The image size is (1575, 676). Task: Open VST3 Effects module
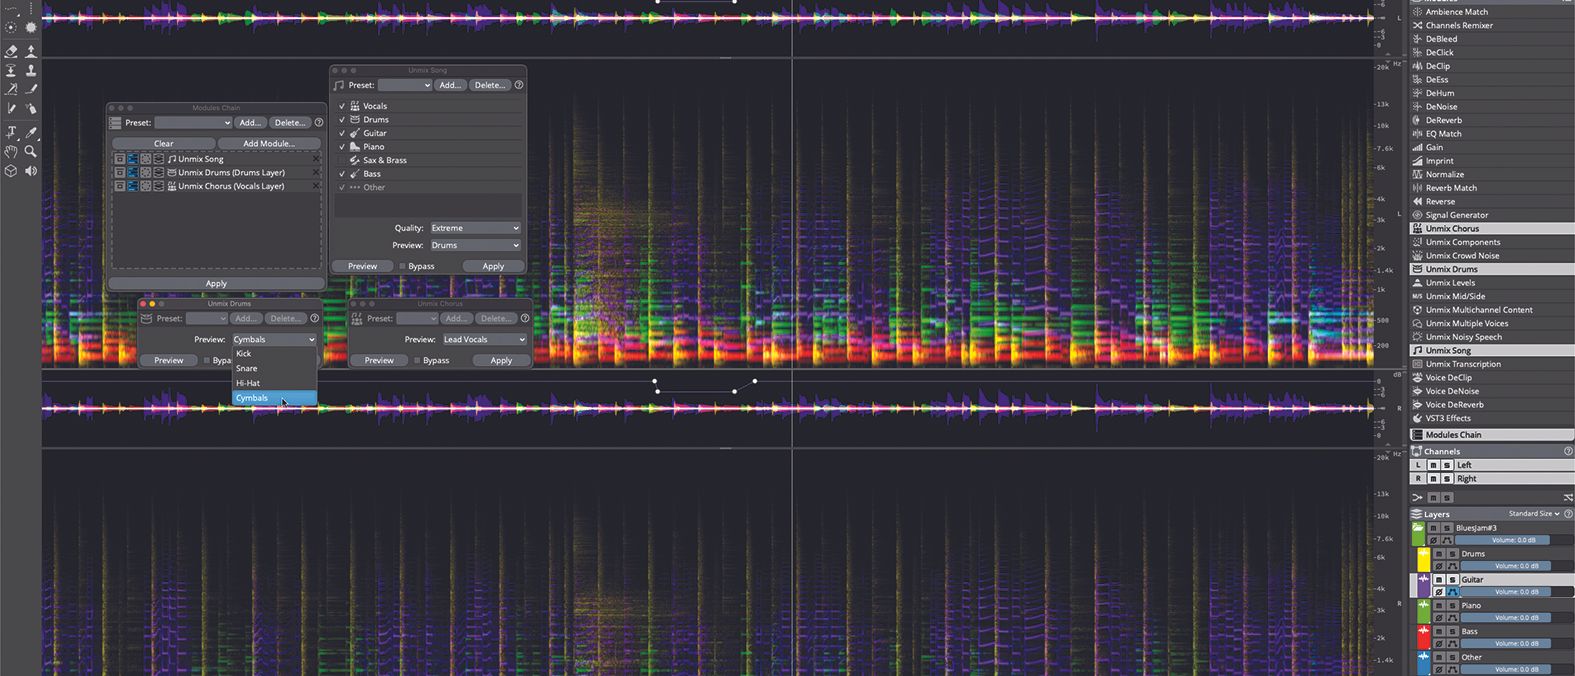[1492, 418]
